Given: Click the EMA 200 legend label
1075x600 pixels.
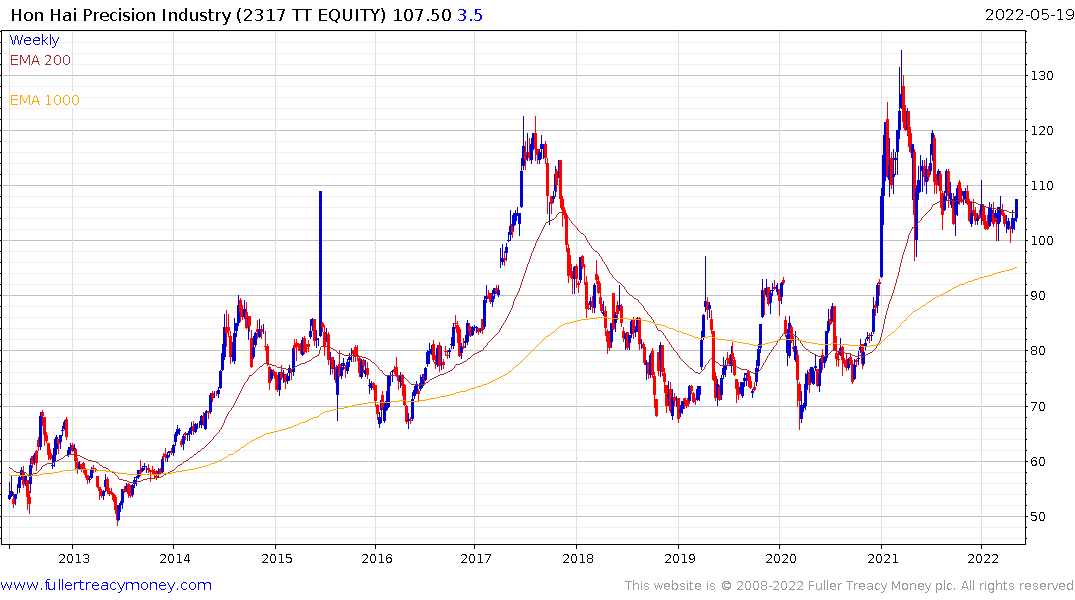Looking at the screenshot, I should [40, 60].
